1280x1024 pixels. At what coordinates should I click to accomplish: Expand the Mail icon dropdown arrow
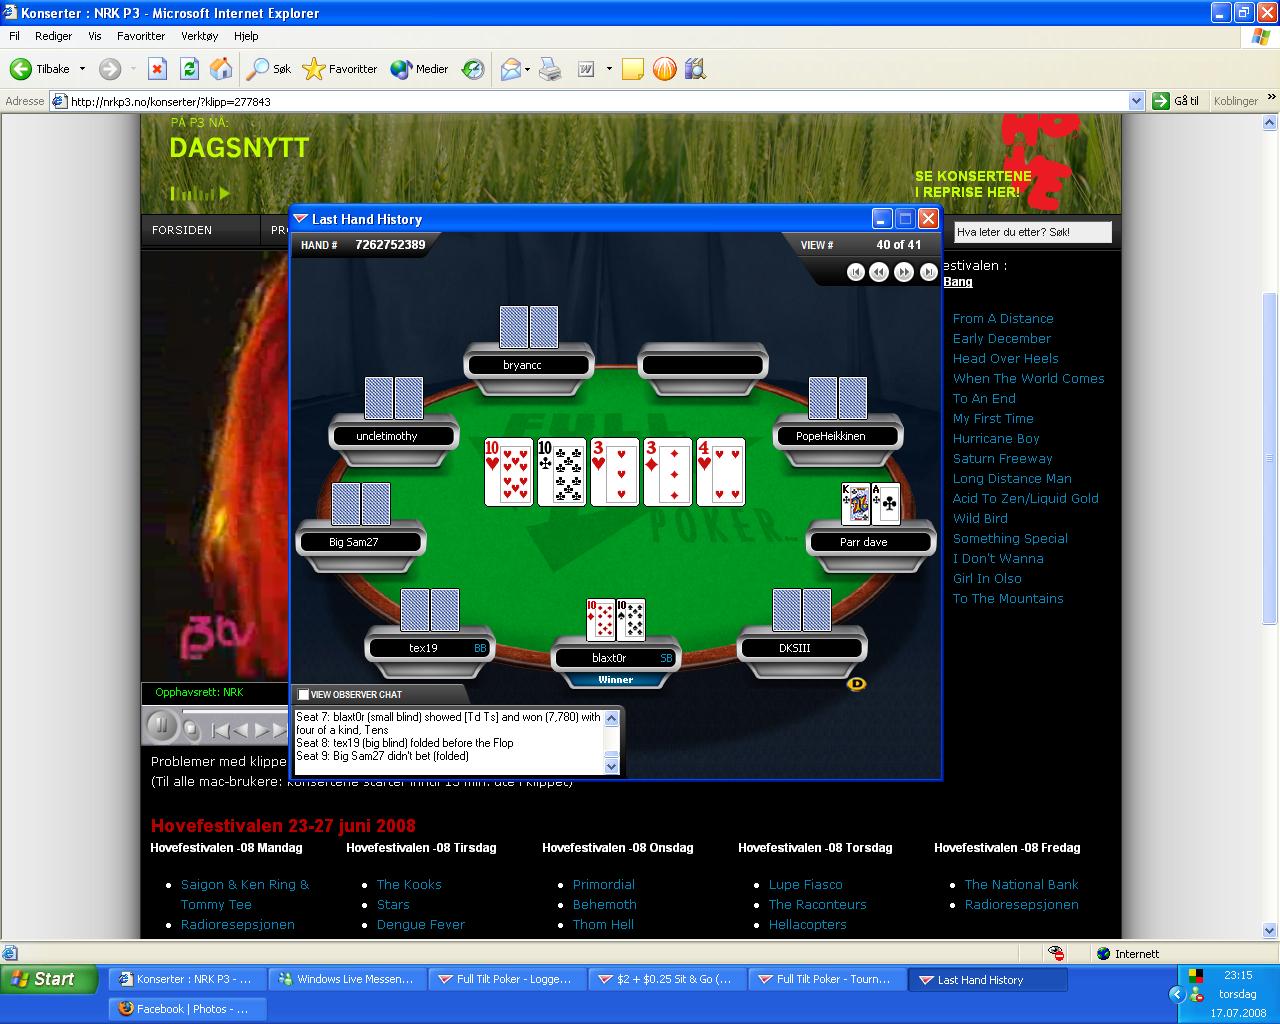pyautogui.click(x=528, y=69)
